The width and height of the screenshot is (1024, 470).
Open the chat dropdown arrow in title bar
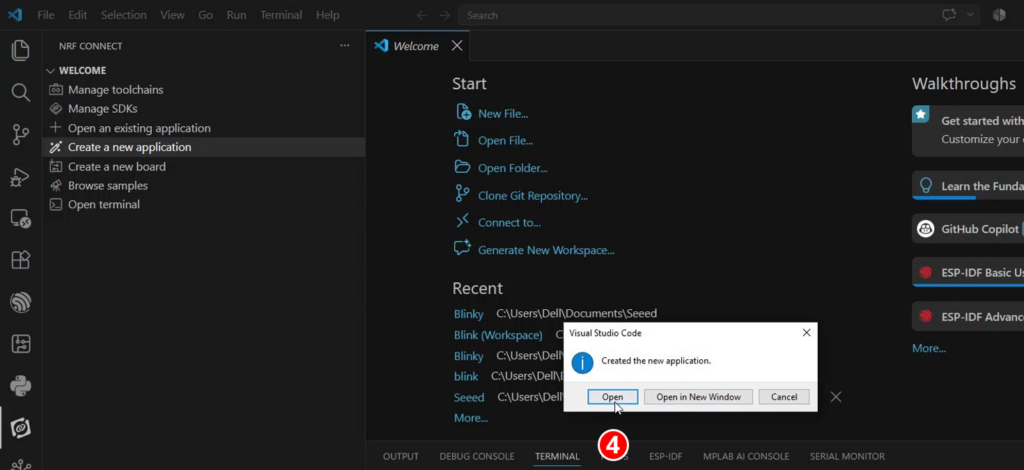[x=970, y=15]
